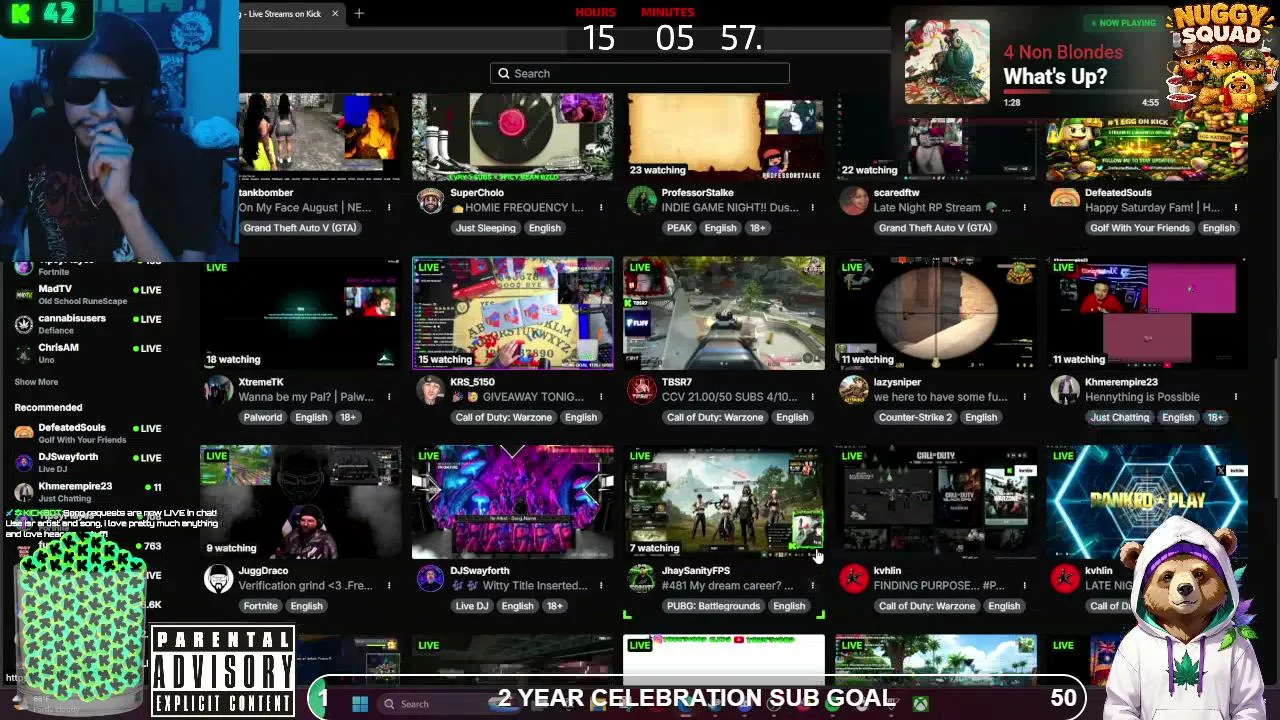Click Show More in the sidebar
Image resolution: width=1280 pixels, height=720 pixels.
(36, 382)
